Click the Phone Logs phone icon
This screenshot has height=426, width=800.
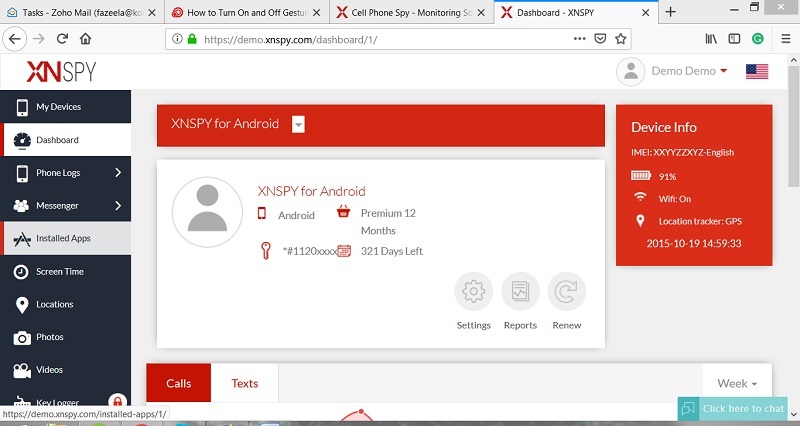[x=22, y=173]
